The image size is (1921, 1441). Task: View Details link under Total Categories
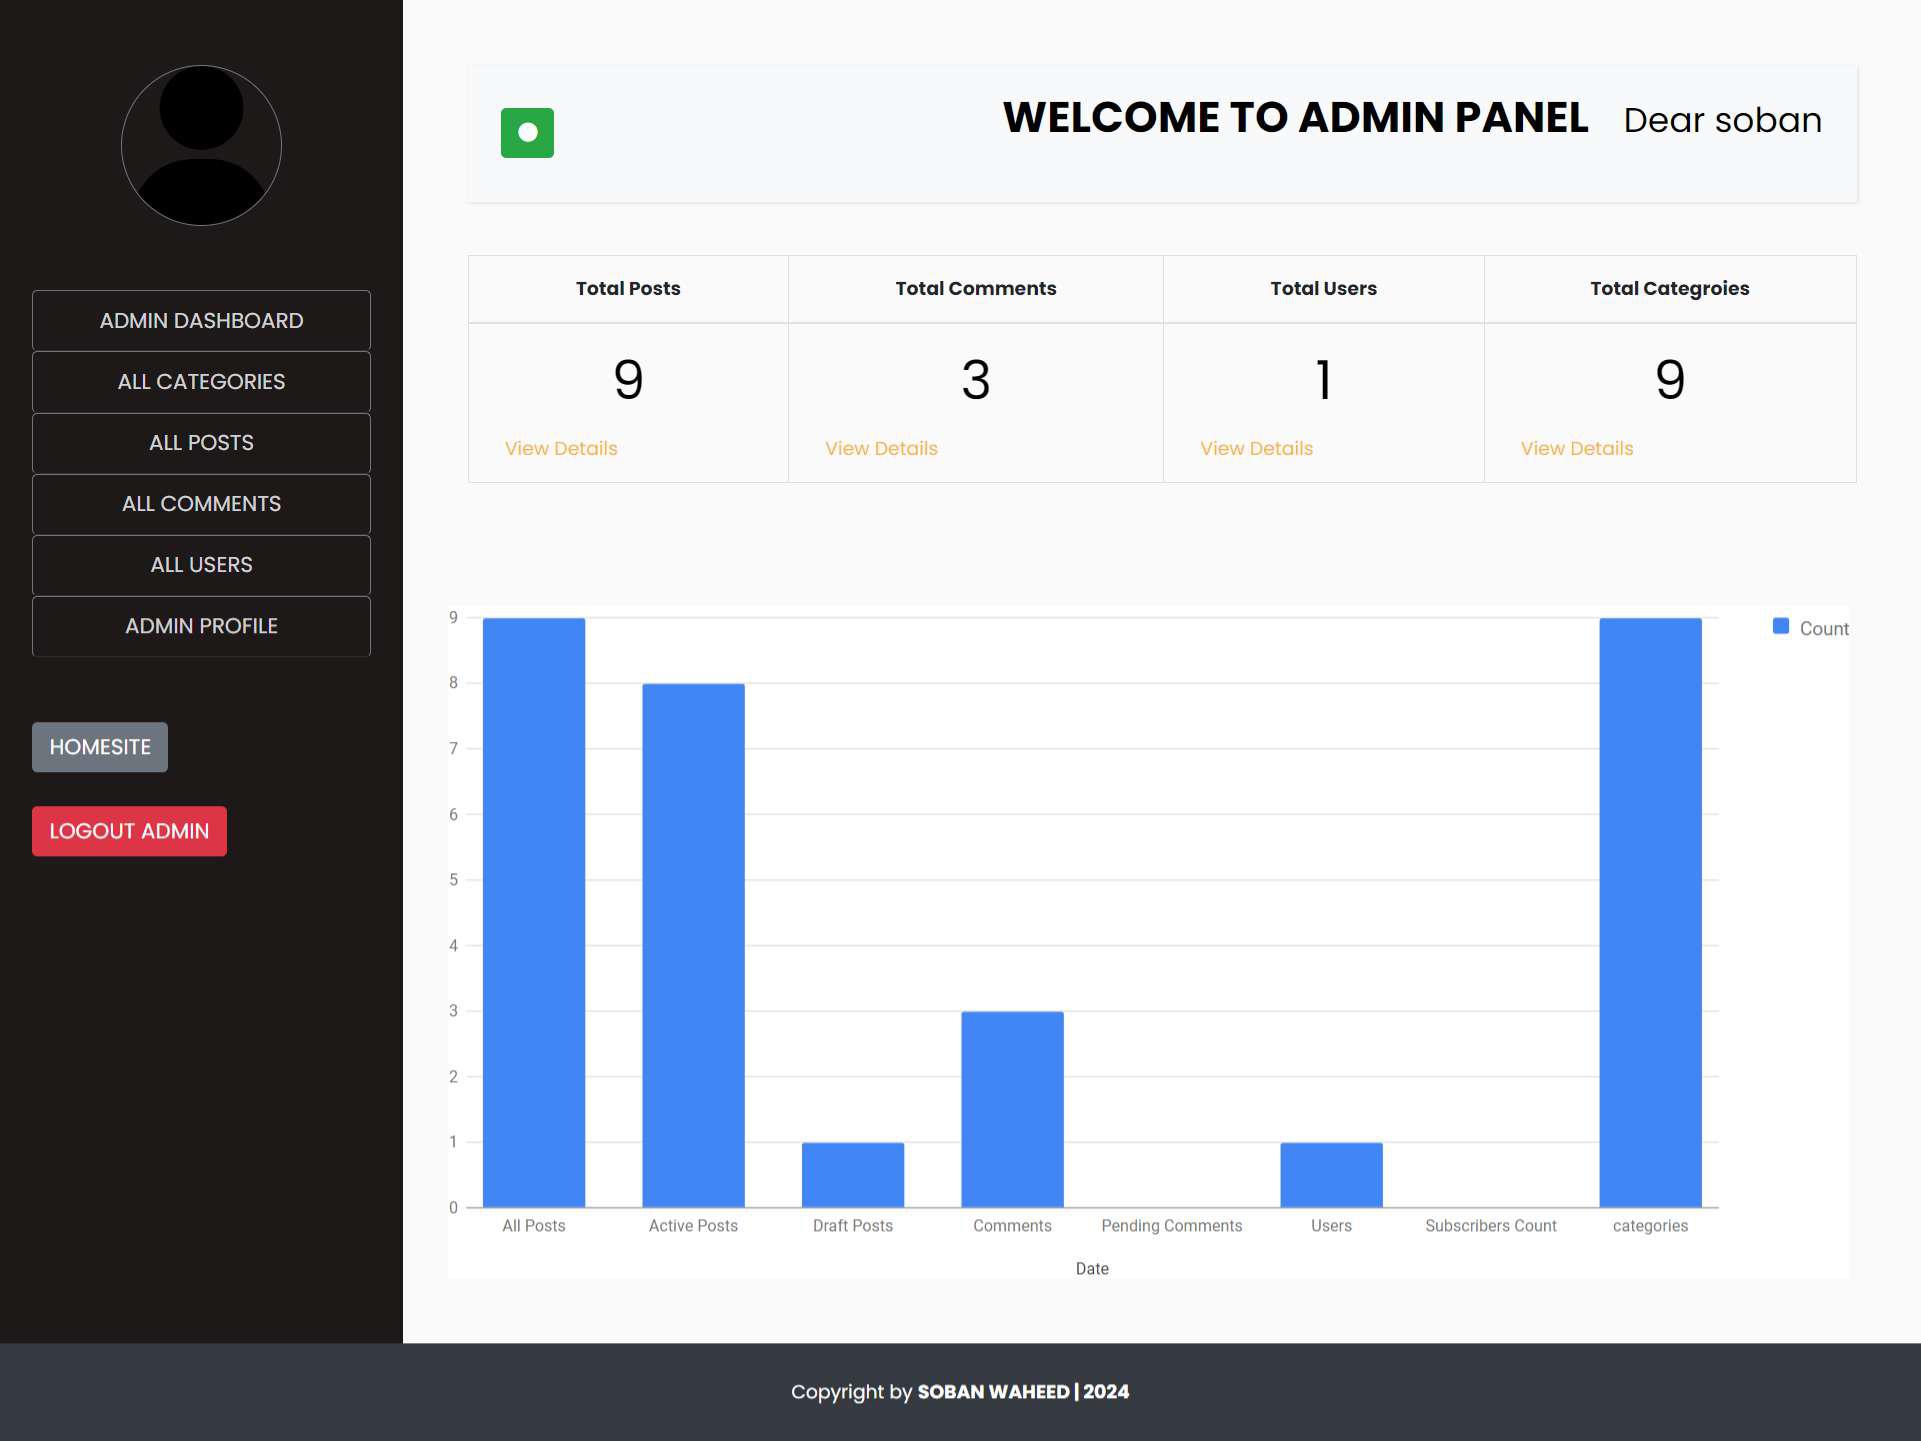point(1576,449)
